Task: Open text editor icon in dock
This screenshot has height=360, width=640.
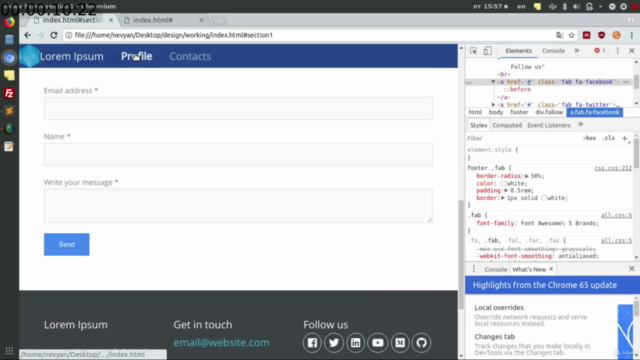Action: [x=9, y=147]
